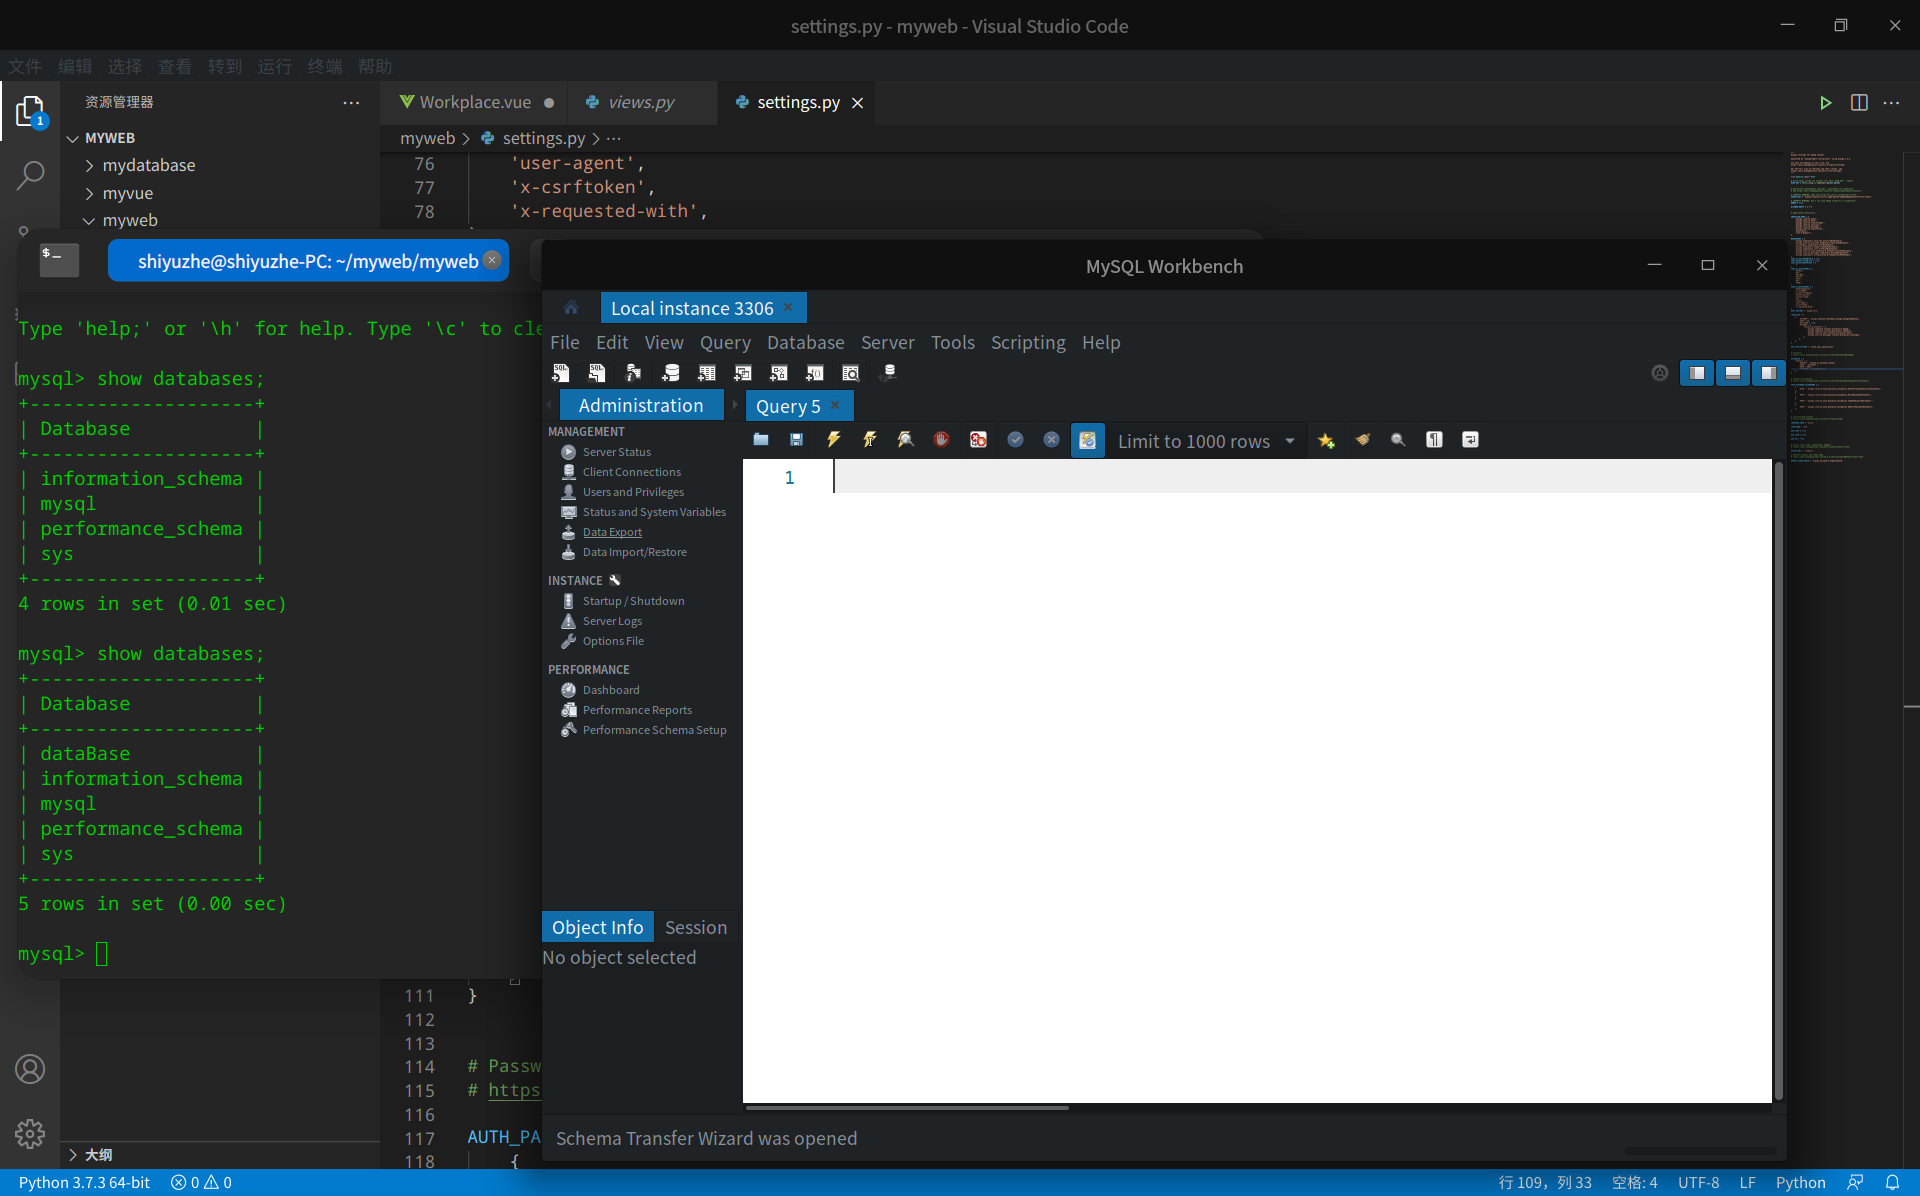Viewport: 1920px width, 1196px height.
Task: Click the horizontal scrollbar below query editor
Action: click(907, 1108)
